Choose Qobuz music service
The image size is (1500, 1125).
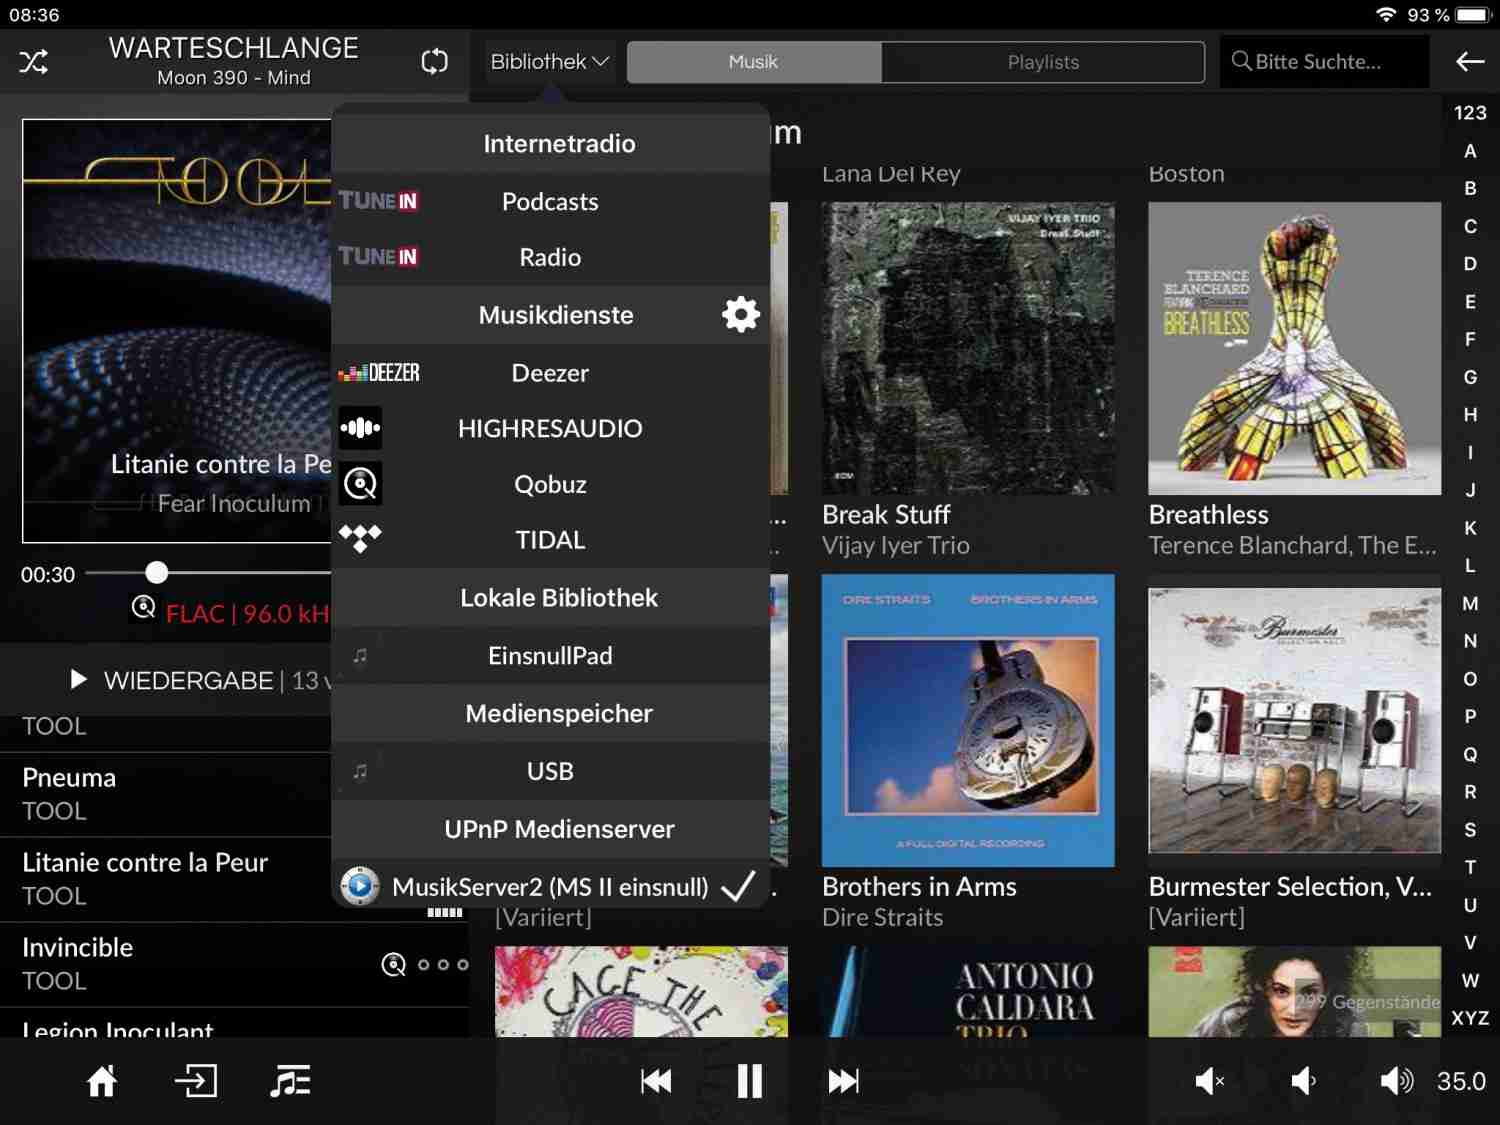point(550,484)
